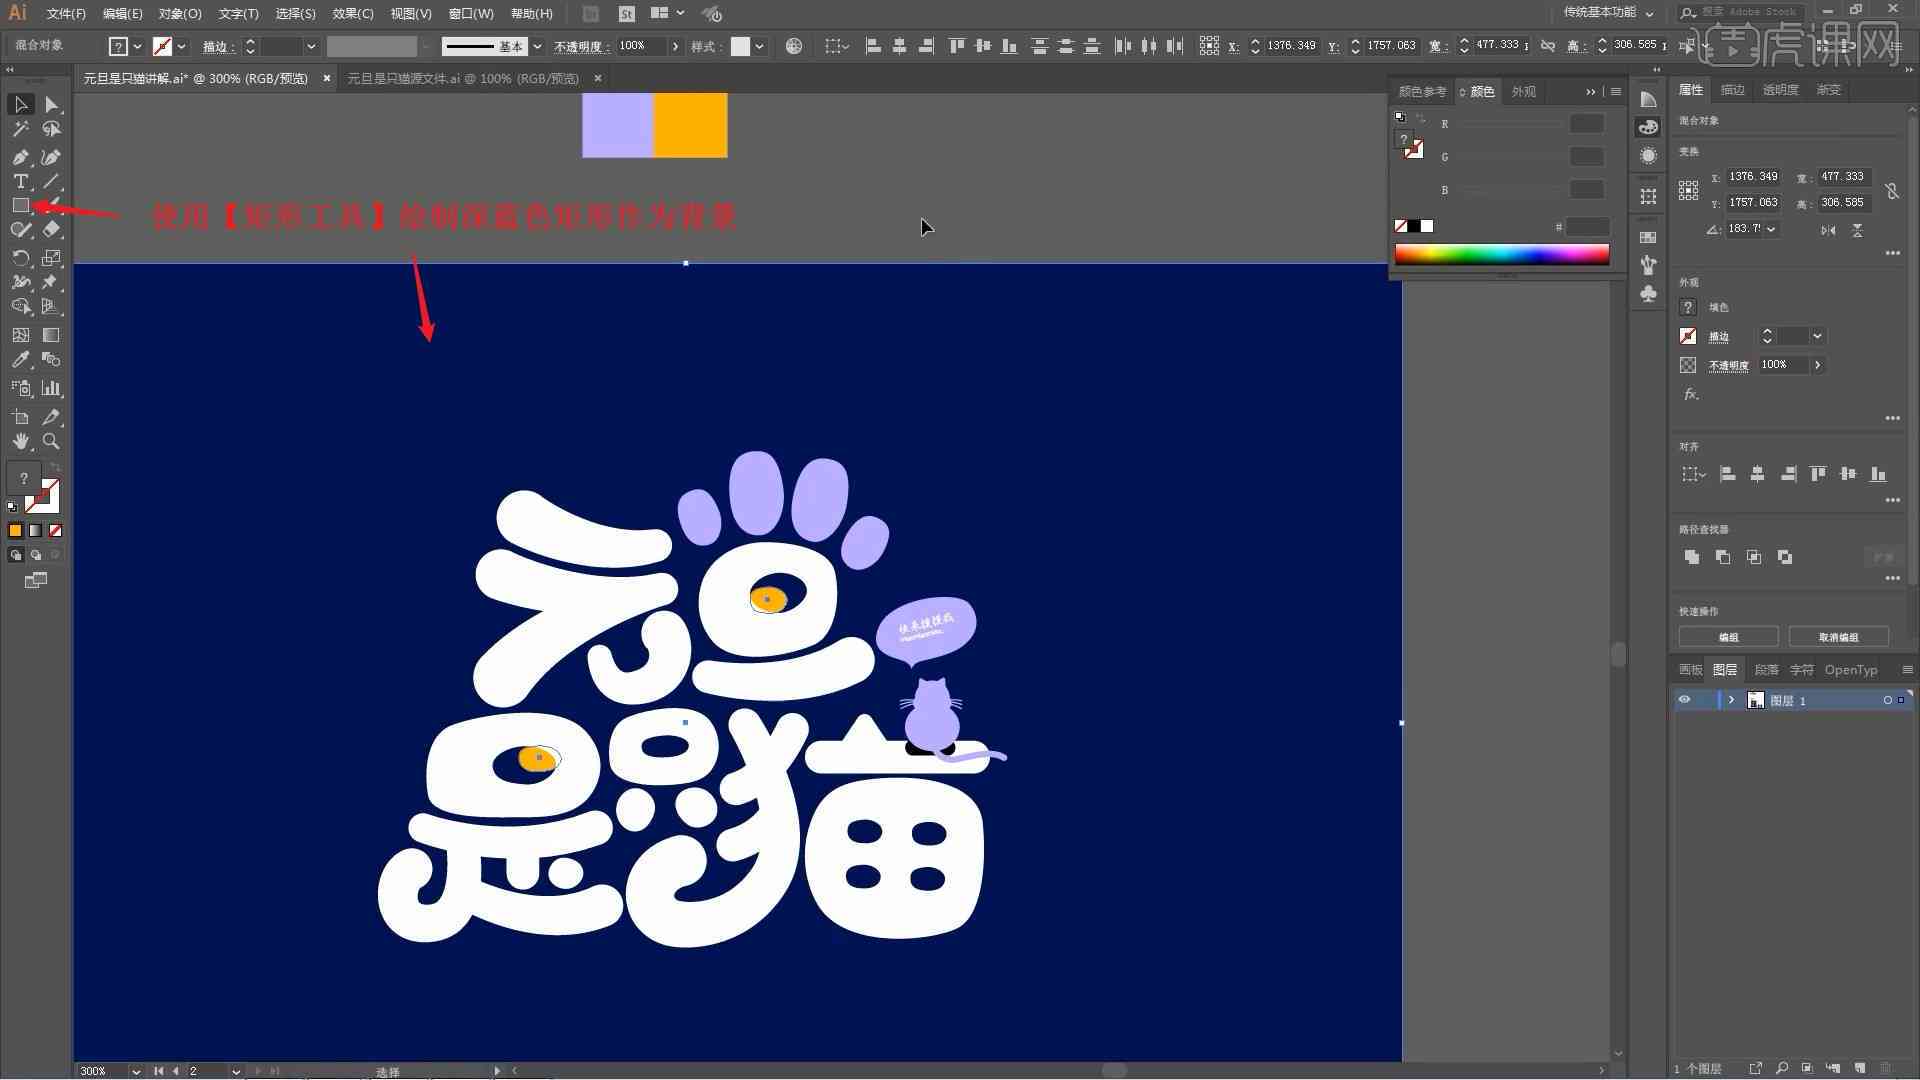The image size is (1920, 1080).
Task: Expand the 图层 1 layer group
Action: [1729, 700]
